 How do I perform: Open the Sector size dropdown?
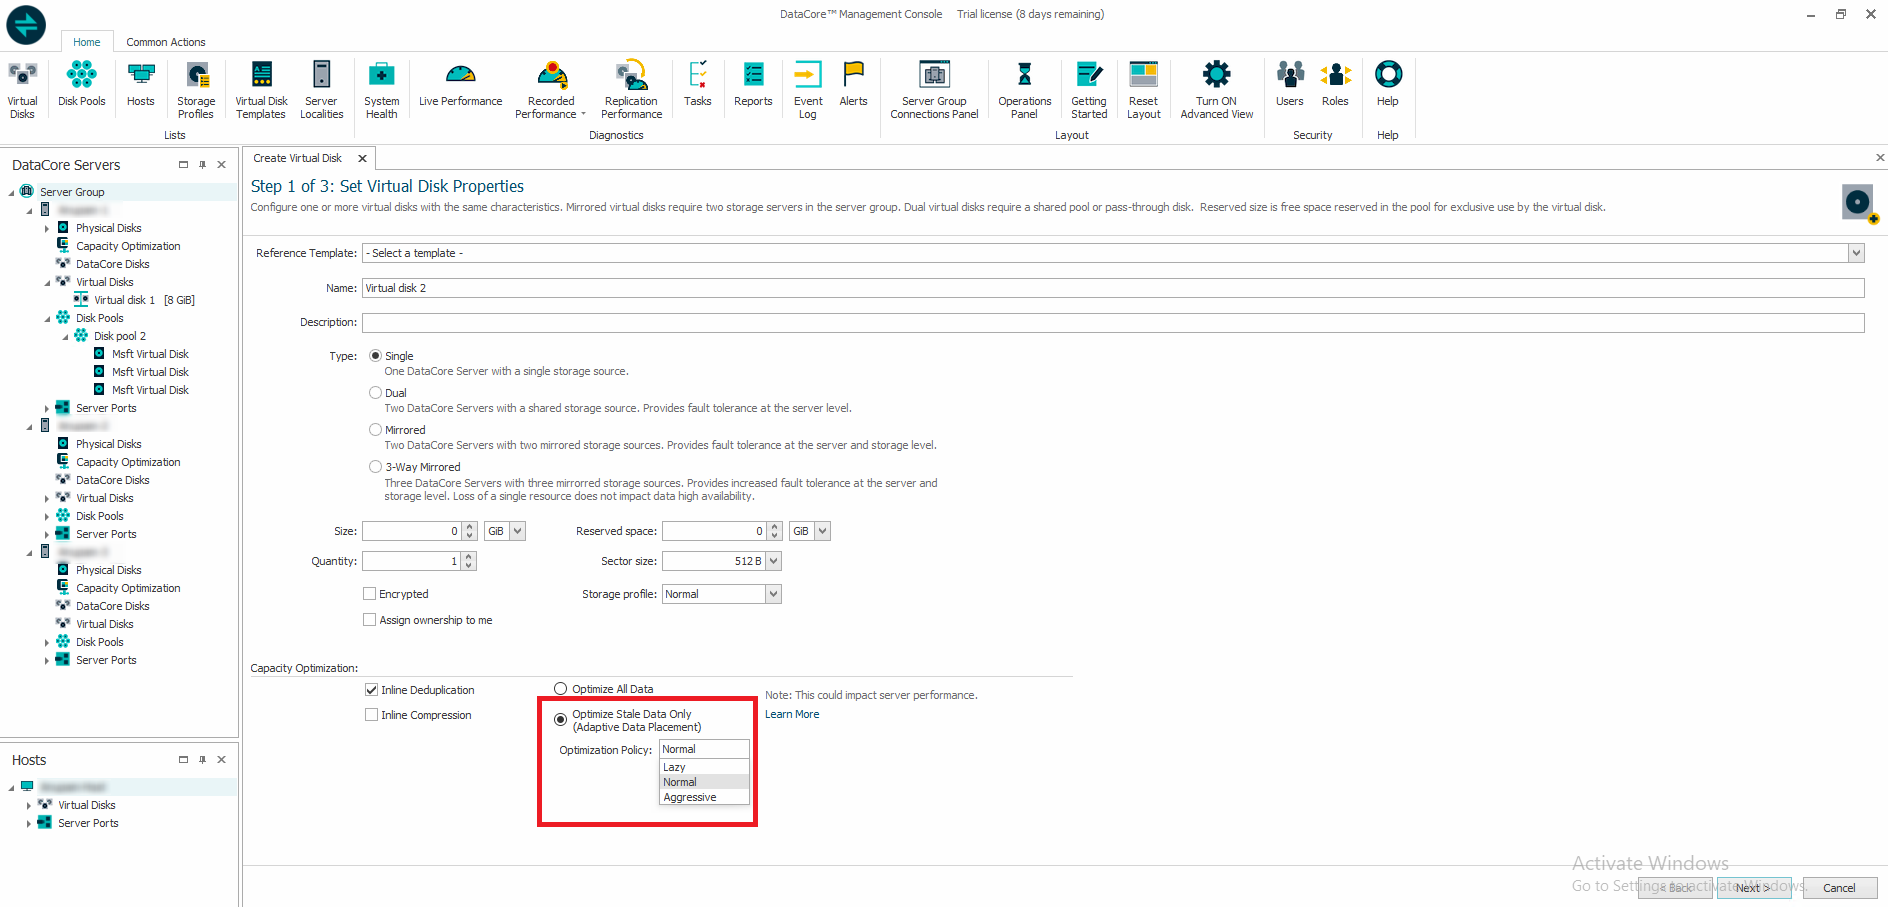click(x=773, y=562)
